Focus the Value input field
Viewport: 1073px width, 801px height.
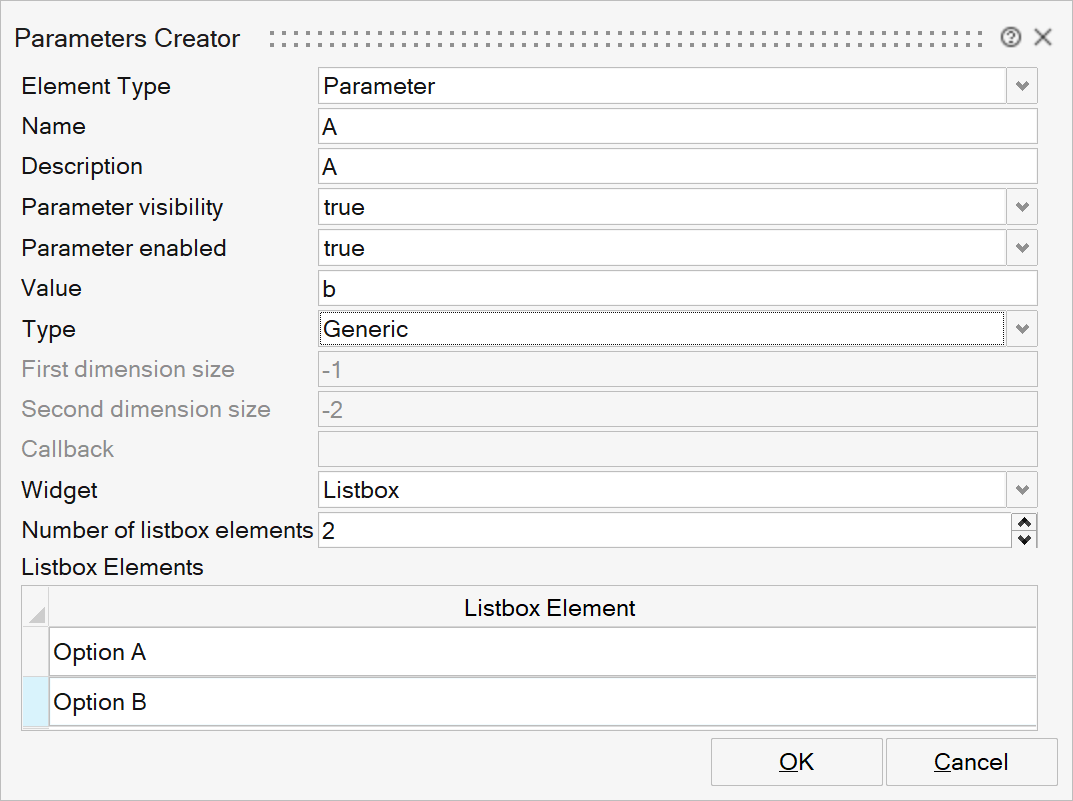click(x=677, y=289)
